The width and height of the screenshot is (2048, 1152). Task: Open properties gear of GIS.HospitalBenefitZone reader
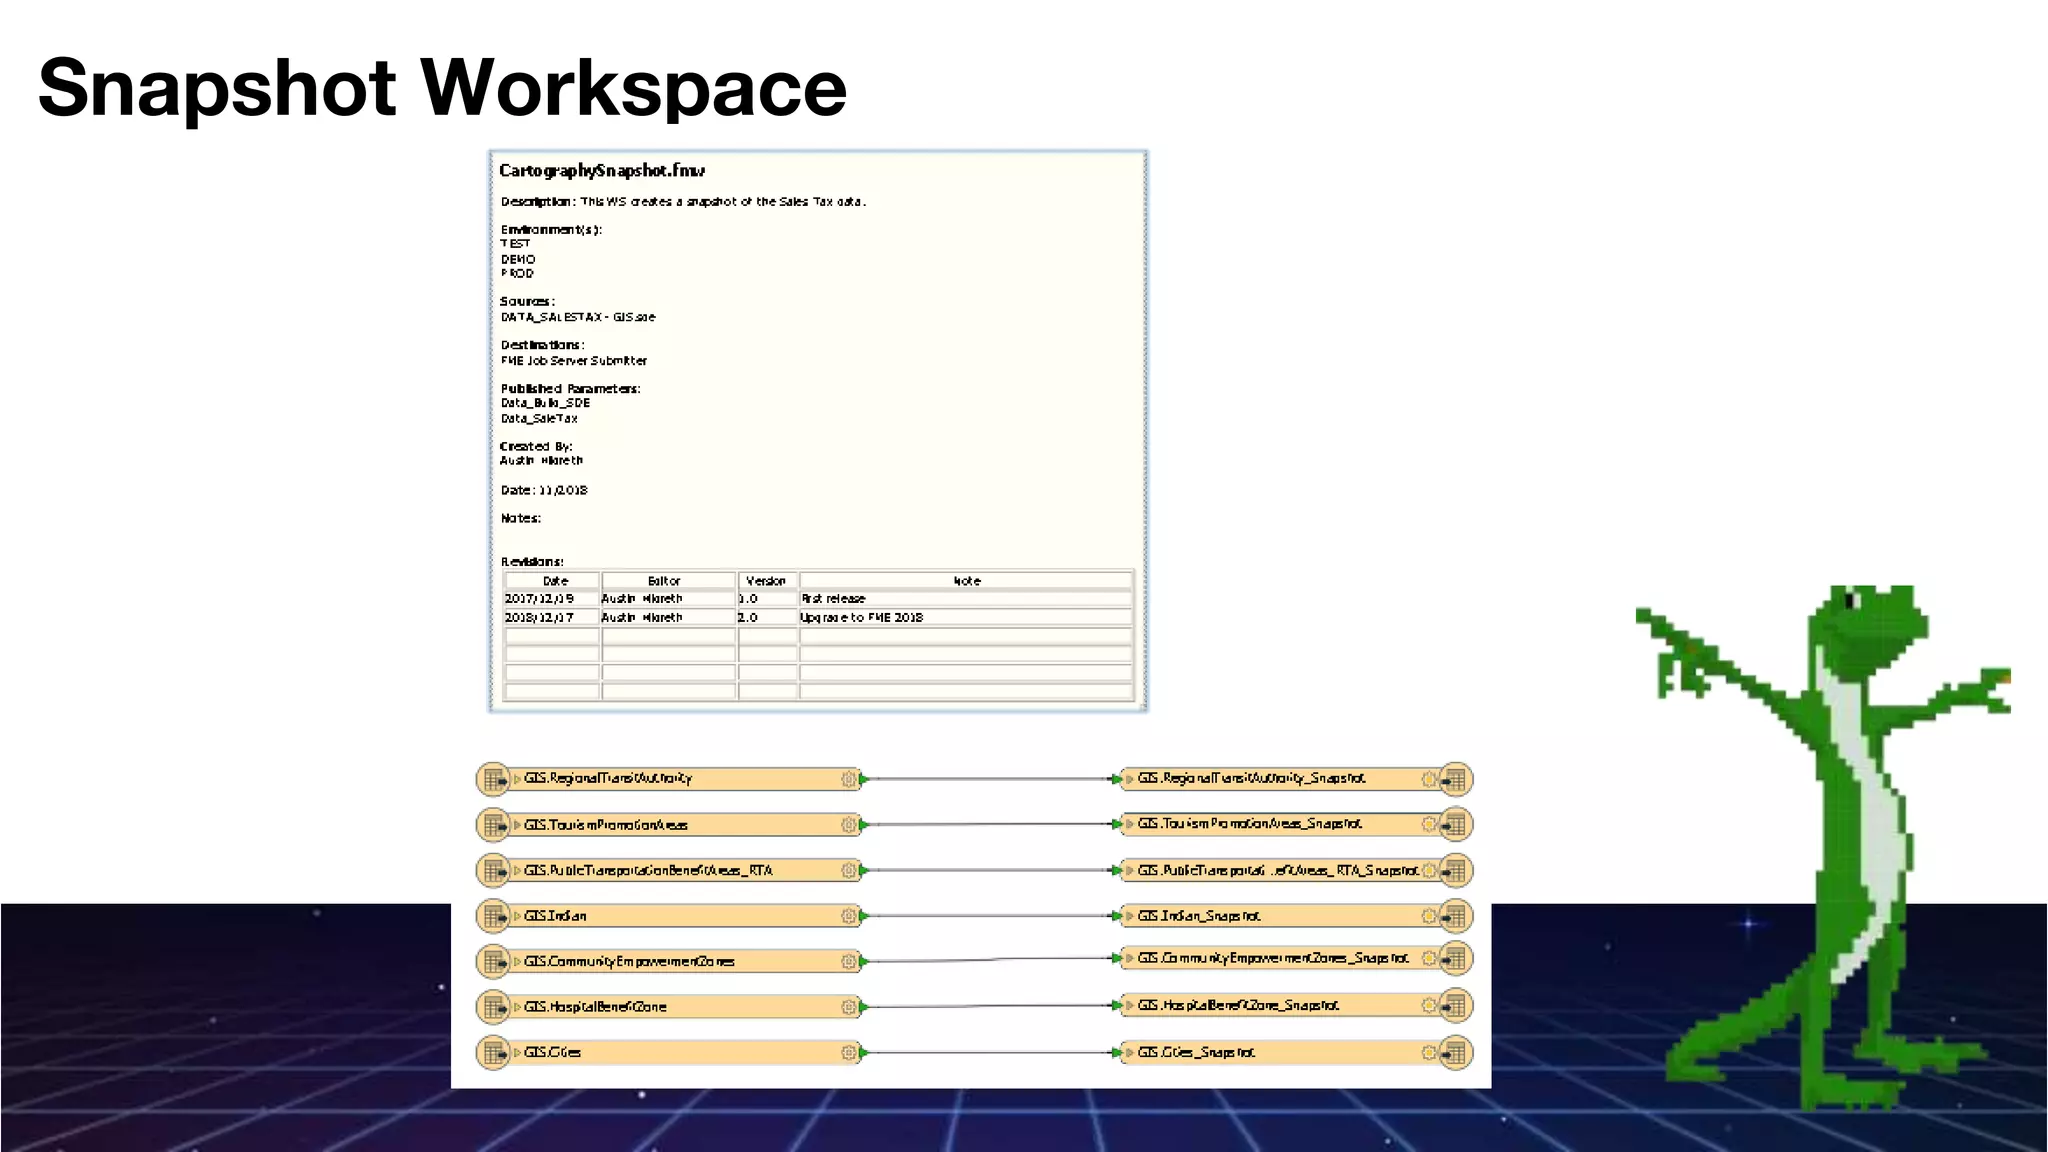coord(848,1007)
